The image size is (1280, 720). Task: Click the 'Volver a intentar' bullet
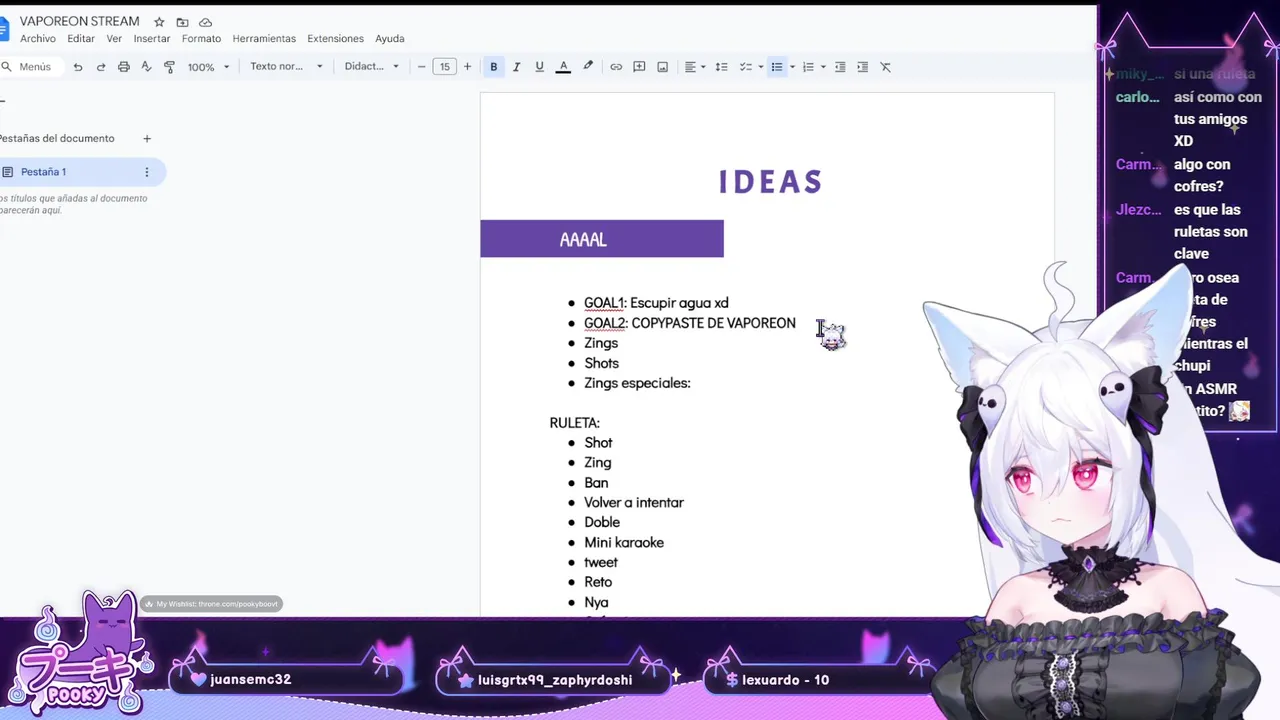[634, 503]
